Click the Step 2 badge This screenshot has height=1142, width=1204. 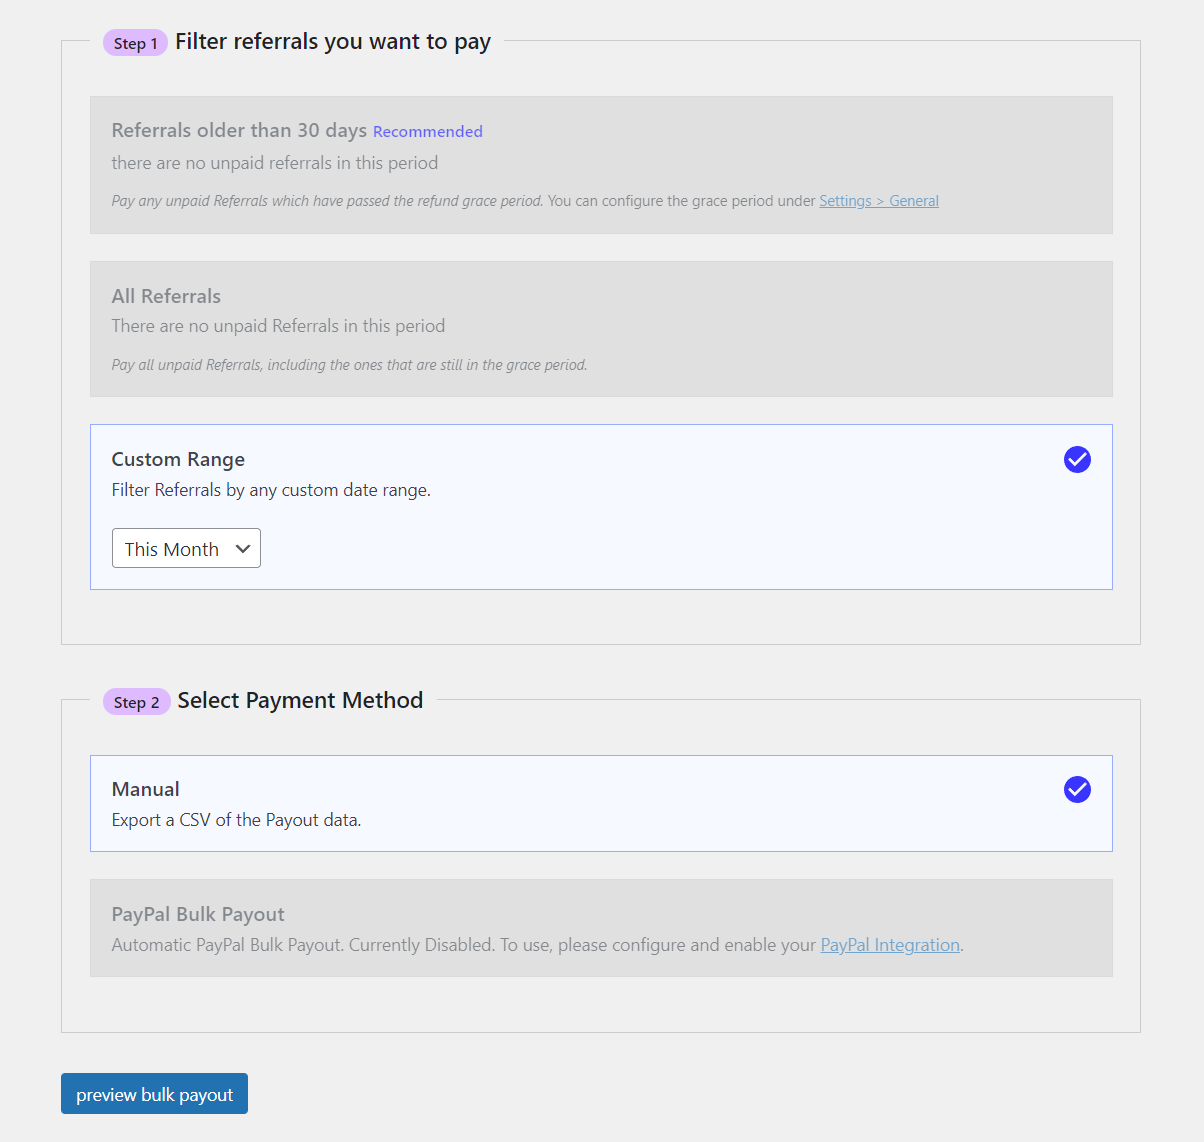[136, 702]
